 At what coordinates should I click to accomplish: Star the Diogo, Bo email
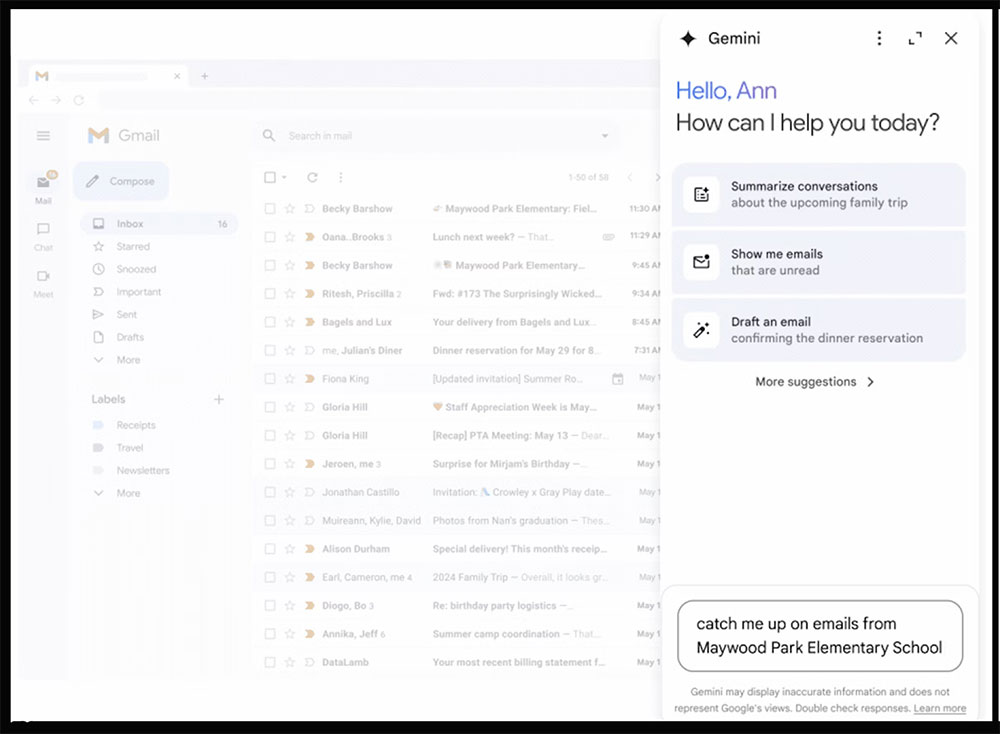click(290, 605)
